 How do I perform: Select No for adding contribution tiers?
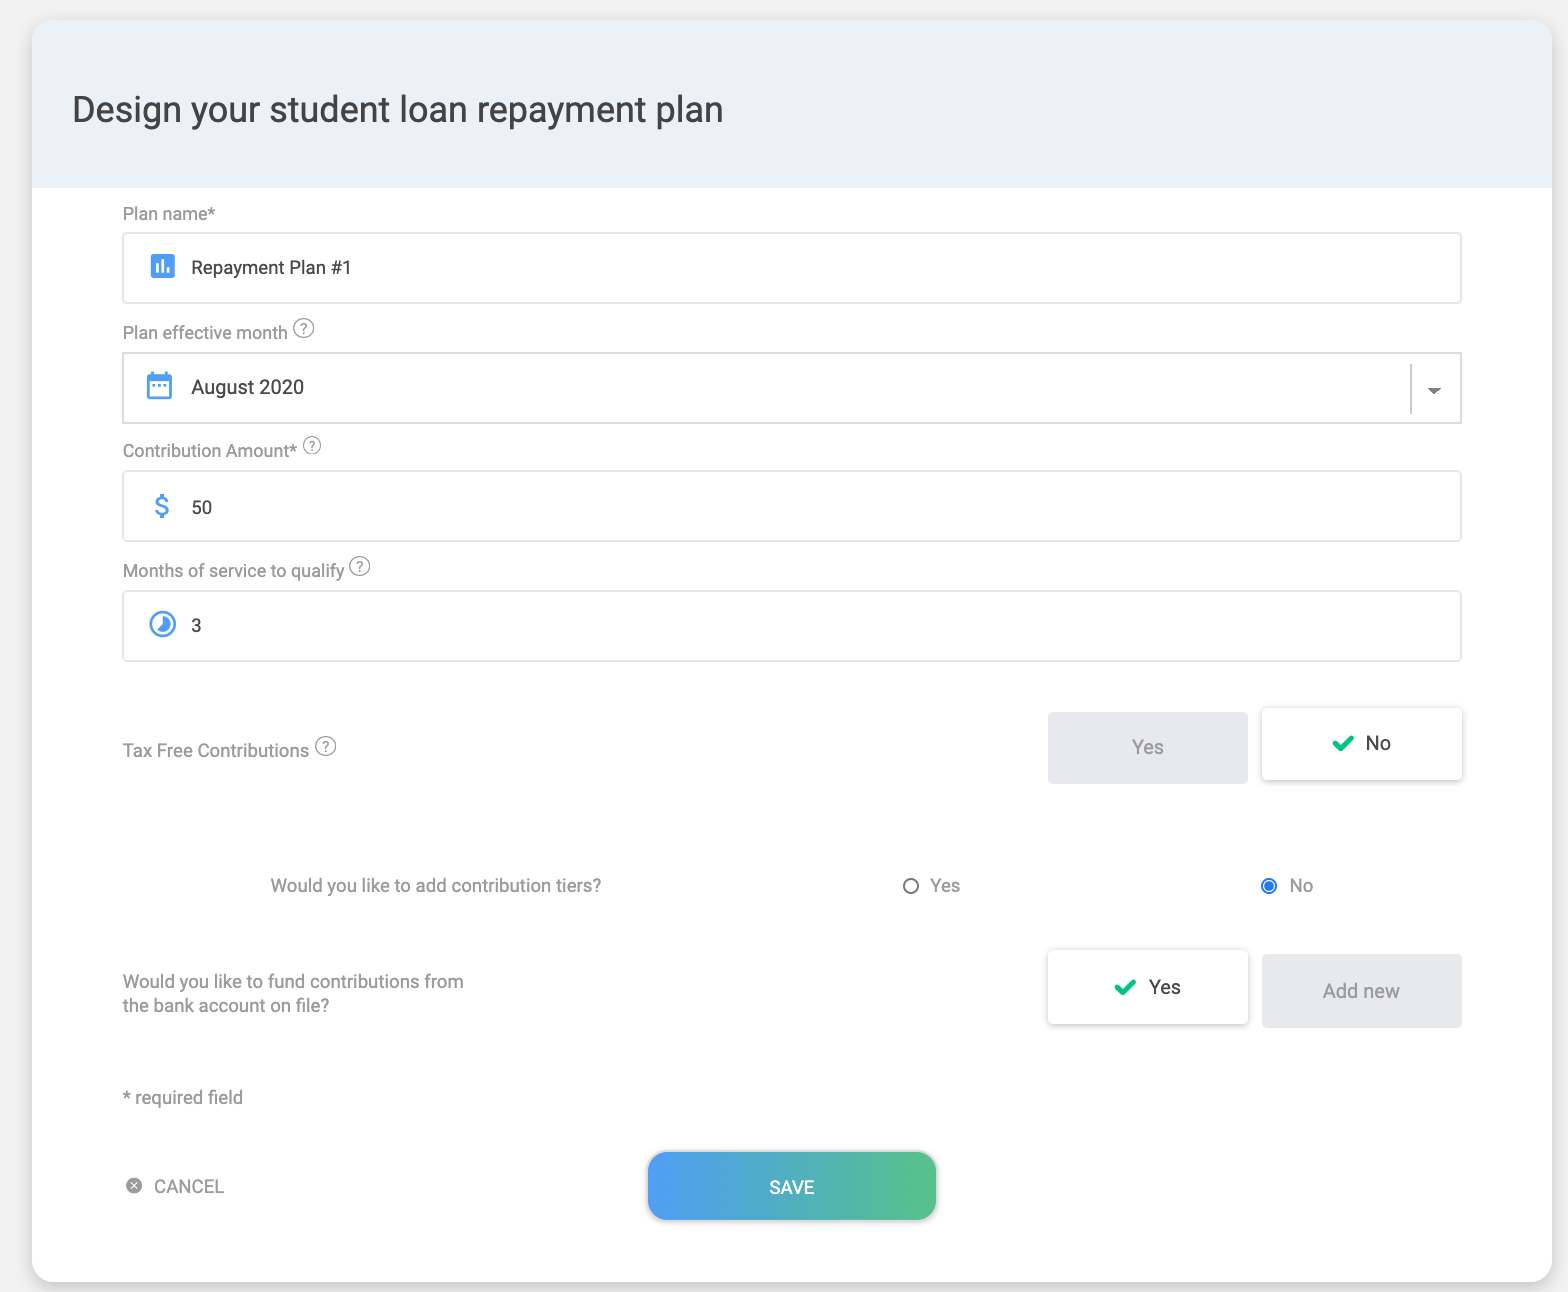(x=1269, y=886)
